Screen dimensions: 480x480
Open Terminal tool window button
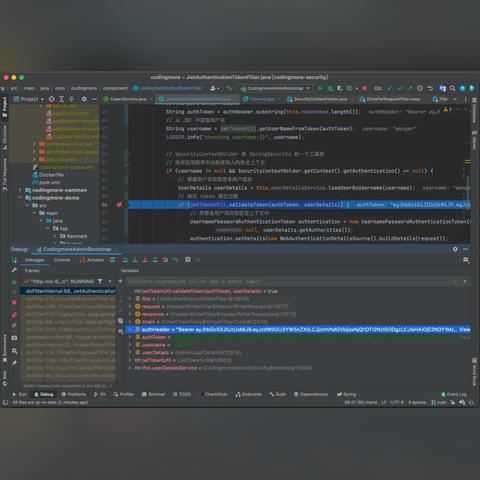coord(153,394)
